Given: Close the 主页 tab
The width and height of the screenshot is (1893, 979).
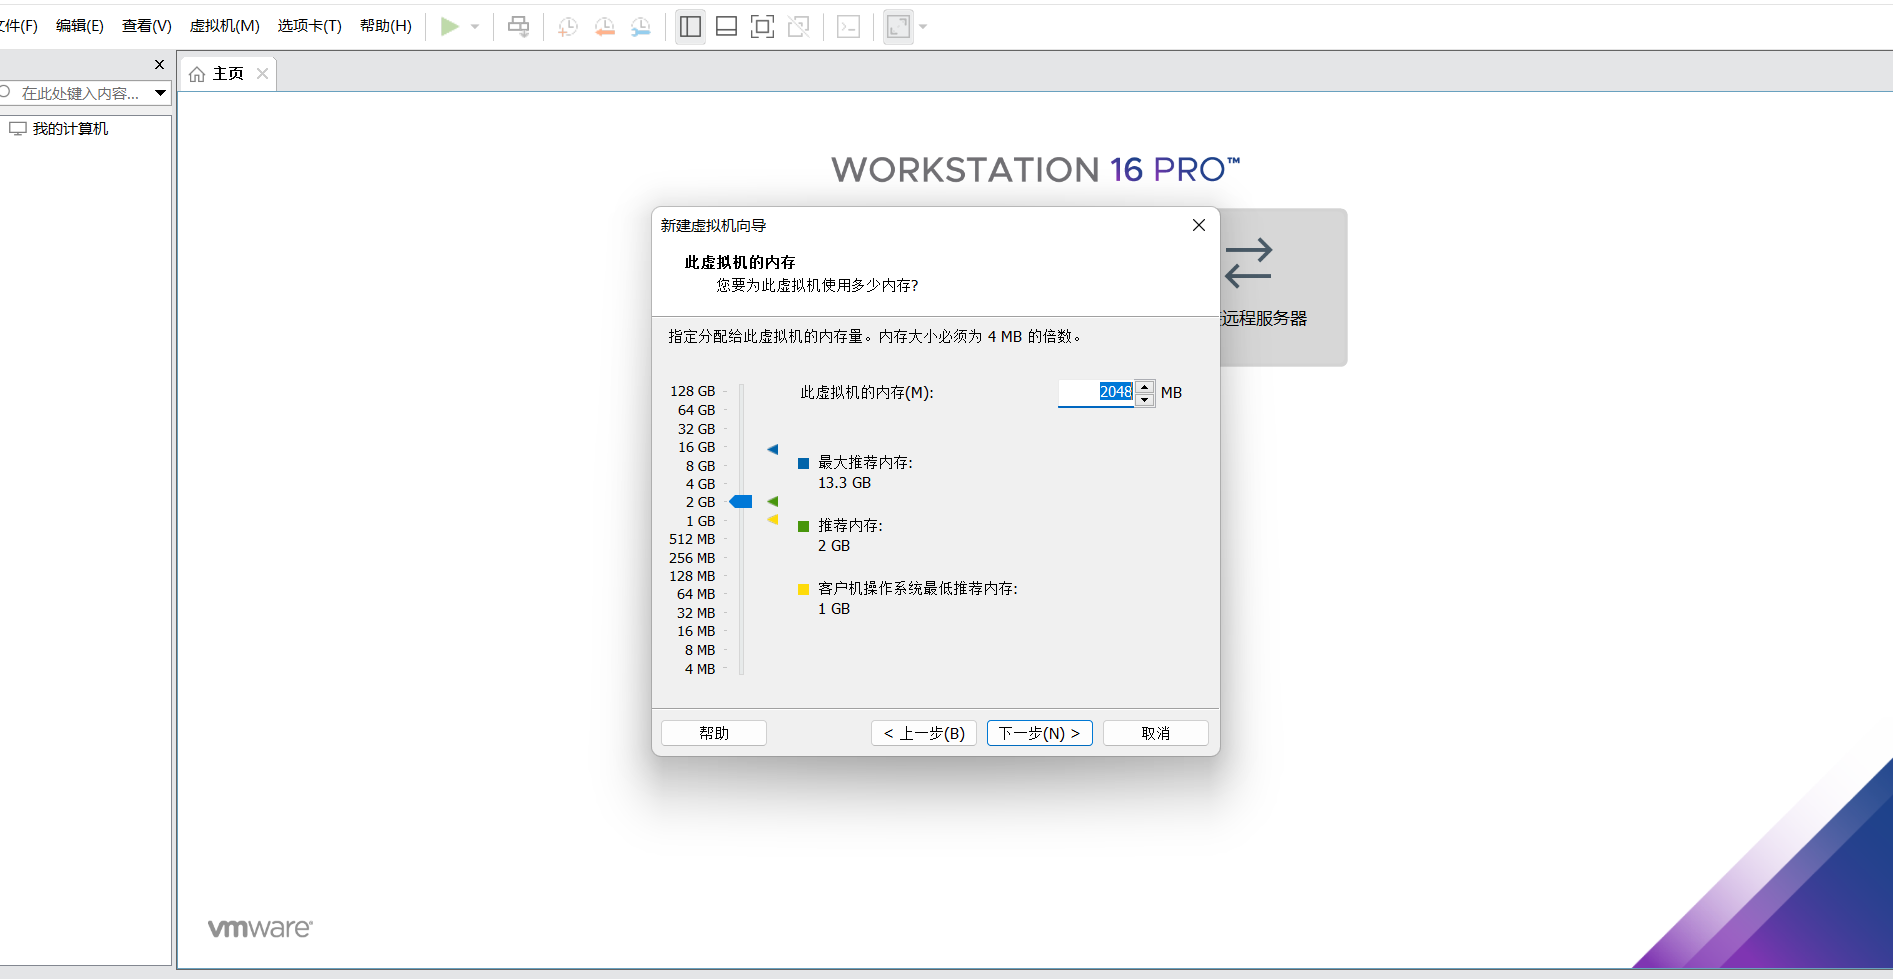Looking at the screenshot, I should (x=262, y=74).
